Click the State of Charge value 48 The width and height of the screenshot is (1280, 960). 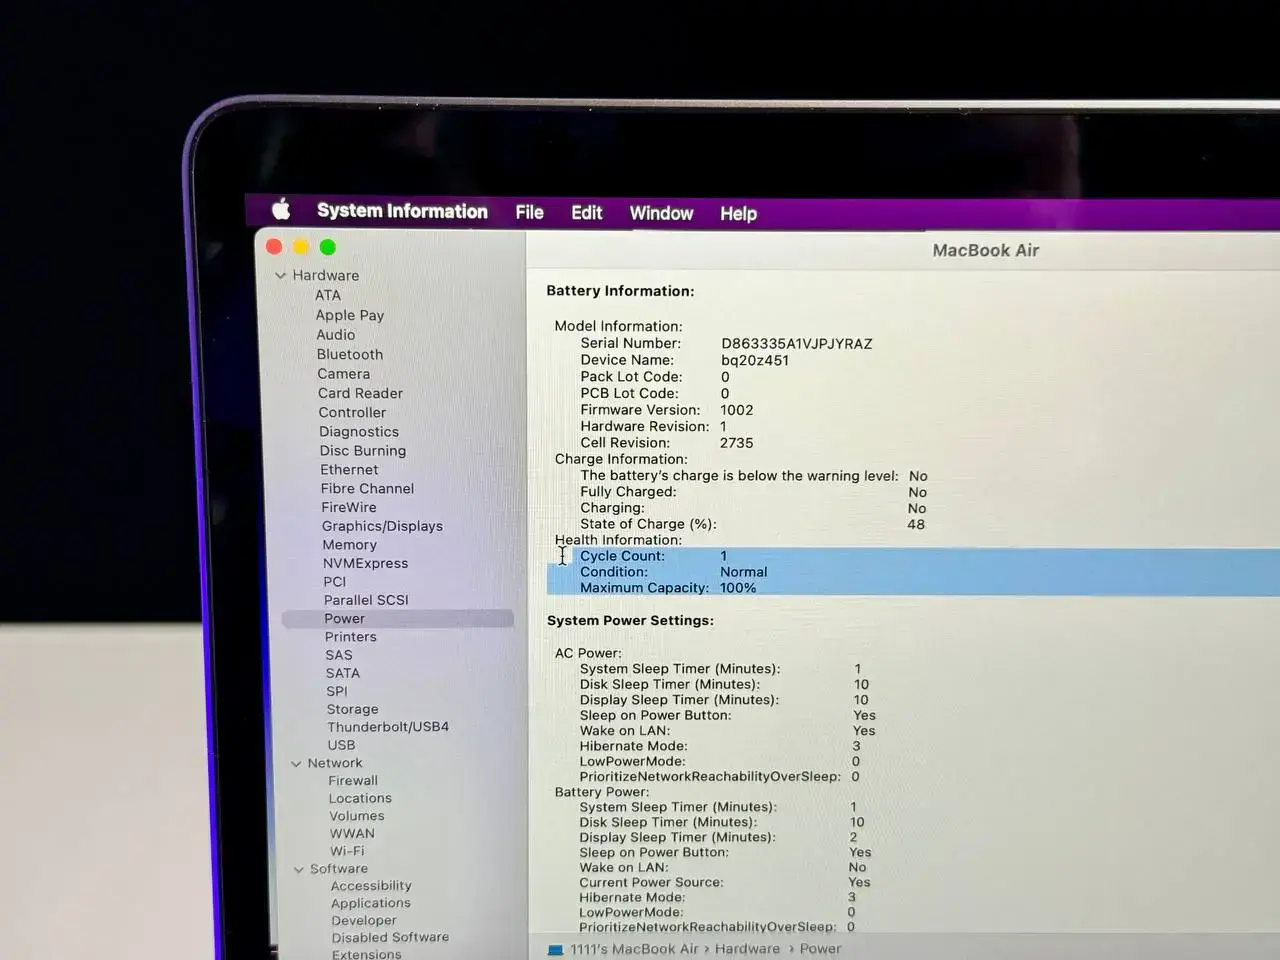pyautogui.click(x=916, y=524)
